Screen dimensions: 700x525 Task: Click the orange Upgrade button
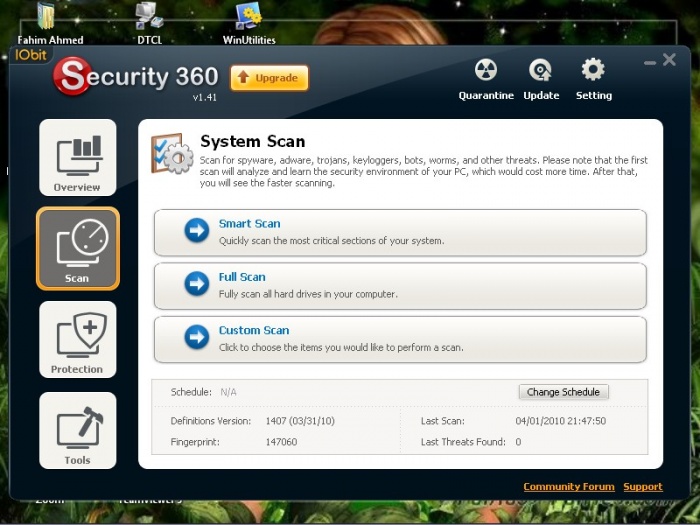[269, 78]
